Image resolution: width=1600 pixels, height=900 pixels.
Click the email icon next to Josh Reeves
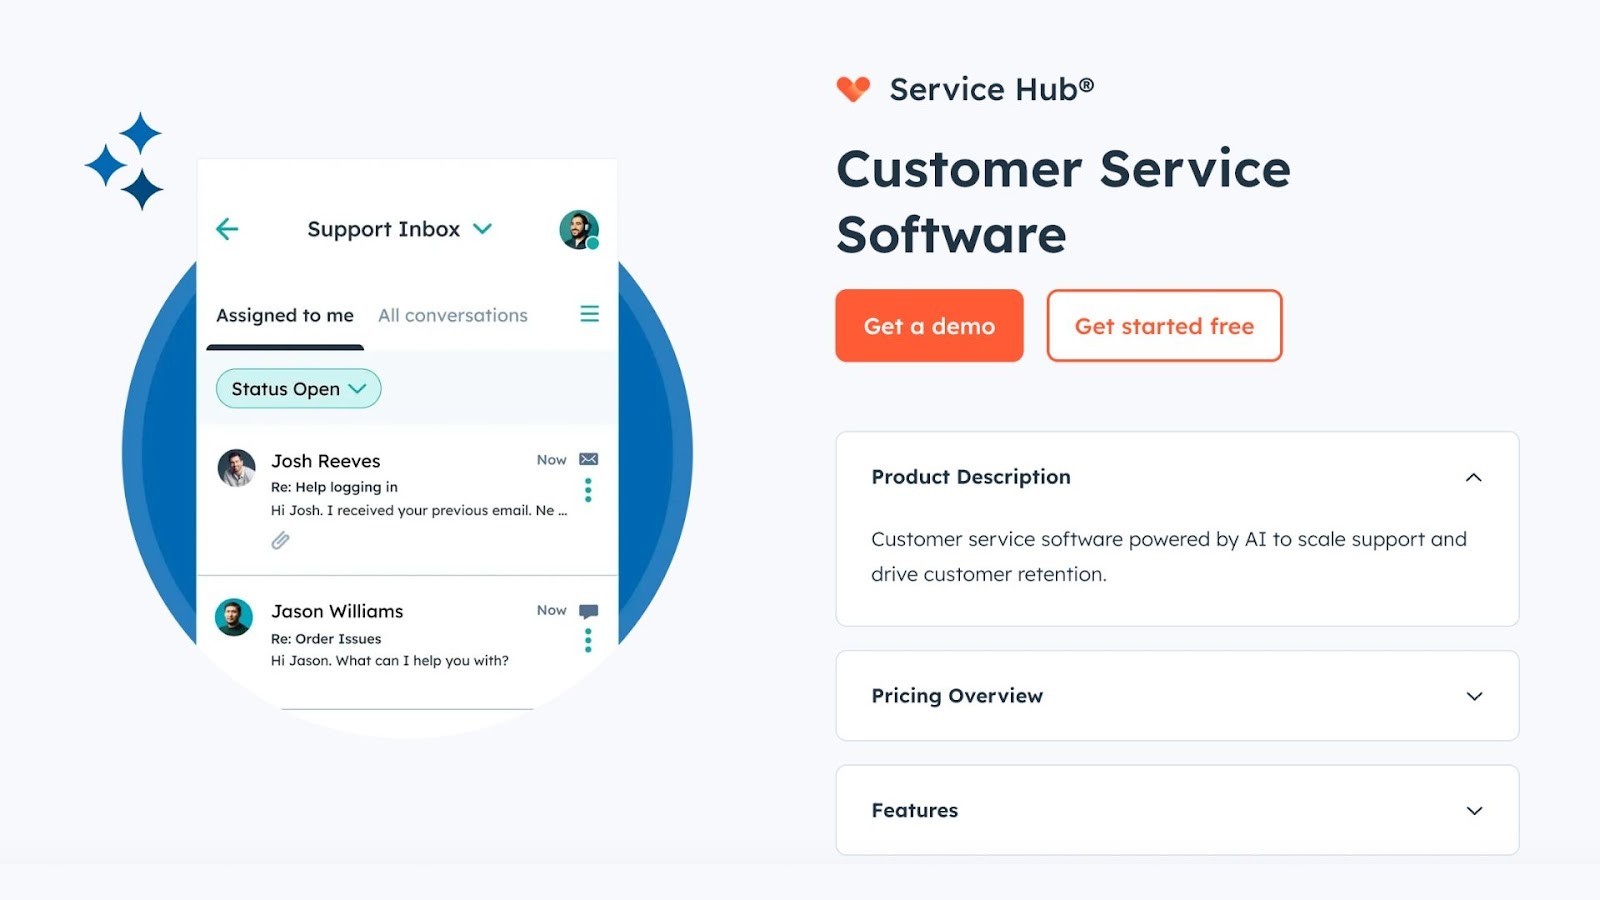tap(588, 459)
